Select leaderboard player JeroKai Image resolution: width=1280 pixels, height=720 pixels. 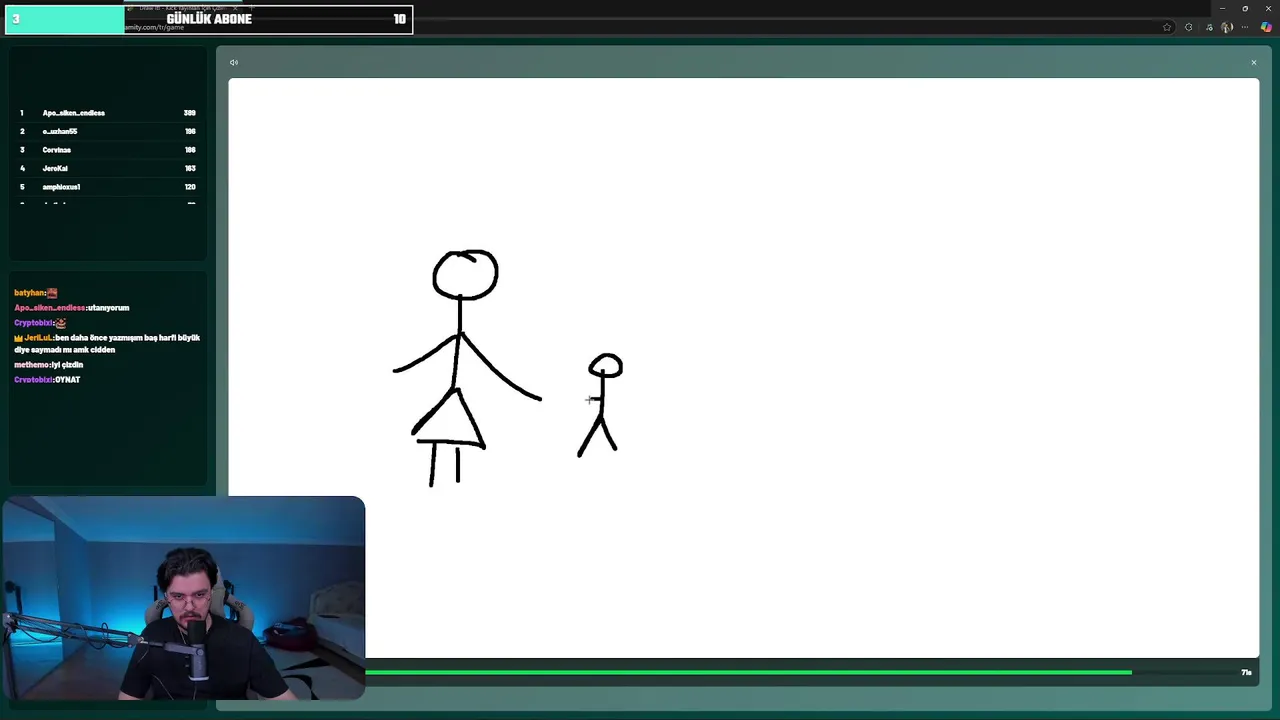(x=55, y=168)
